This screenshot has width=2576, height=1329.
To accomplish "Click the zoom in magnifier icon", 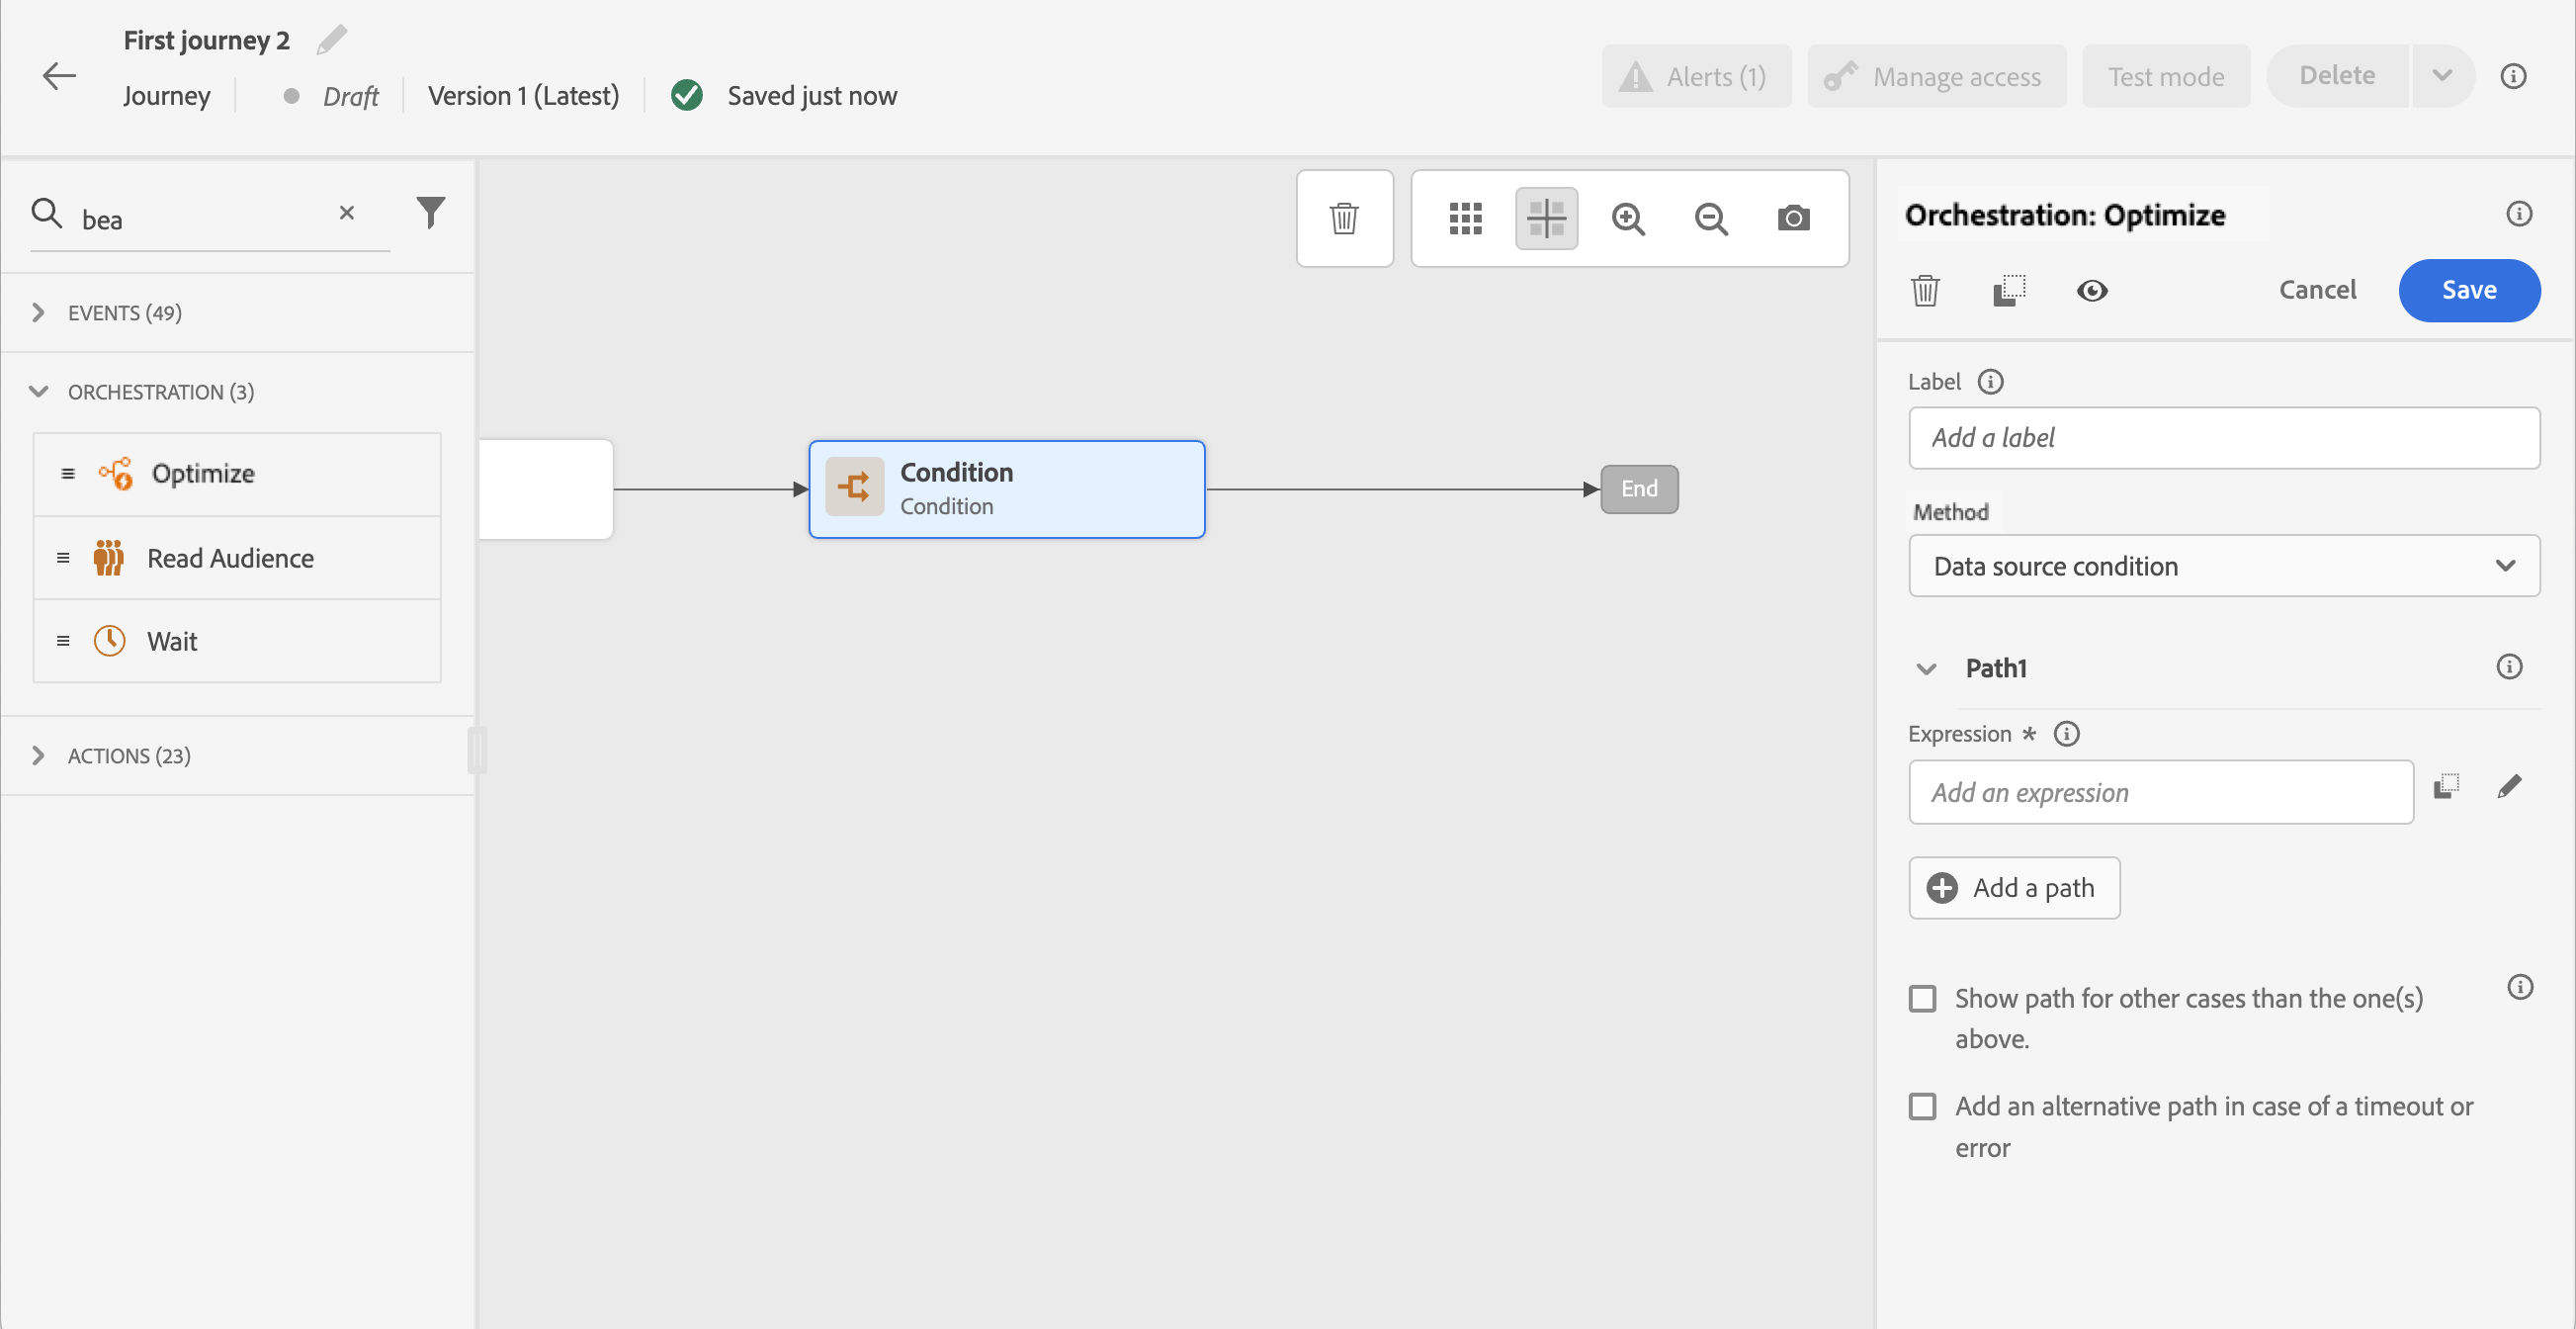I will pos(1628,218).
